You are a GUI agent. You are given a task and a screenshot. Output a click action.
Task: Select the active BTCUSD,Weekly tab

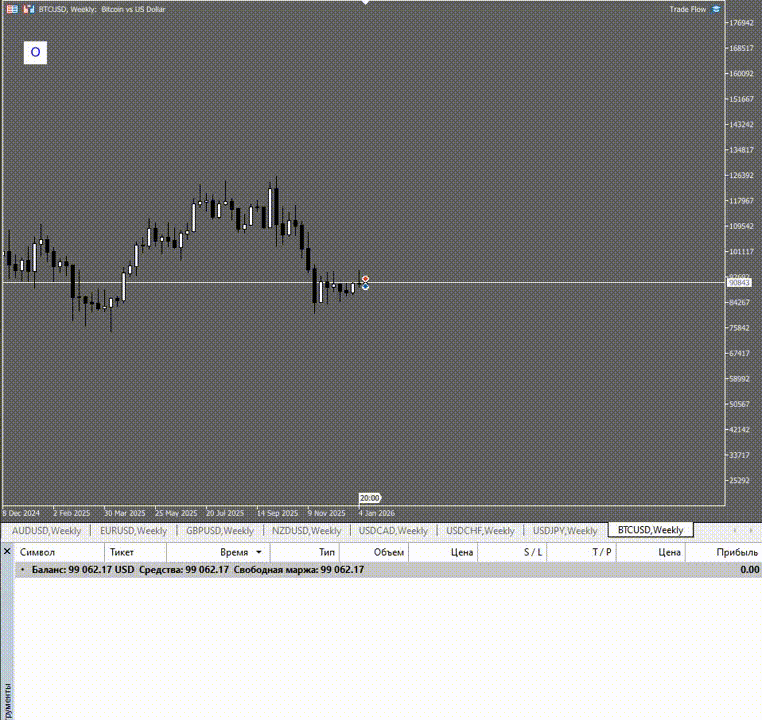coord(651,530)
